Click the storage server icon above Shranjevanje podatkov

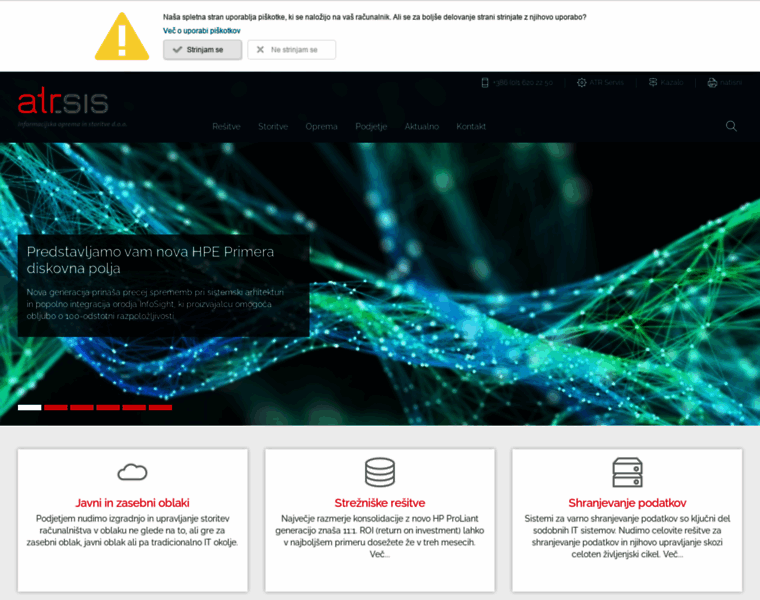click(x=628, y=472)
